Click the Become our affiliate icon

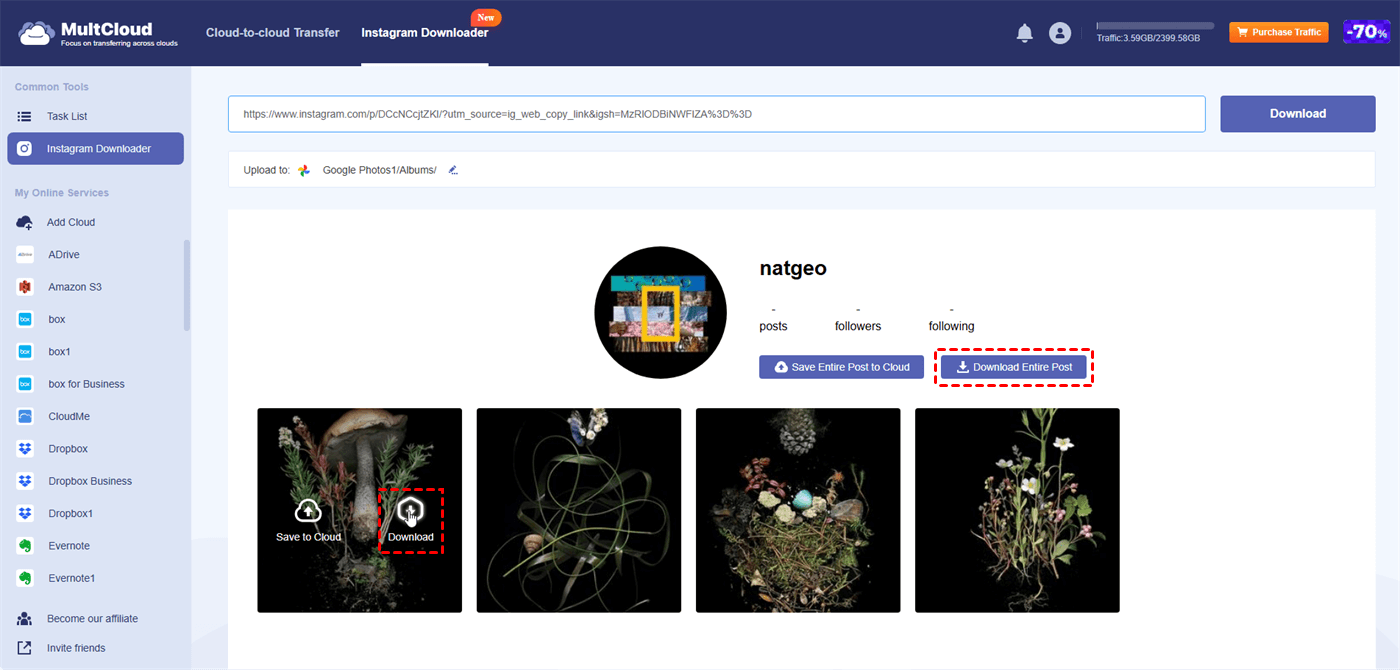pos(25,618)
